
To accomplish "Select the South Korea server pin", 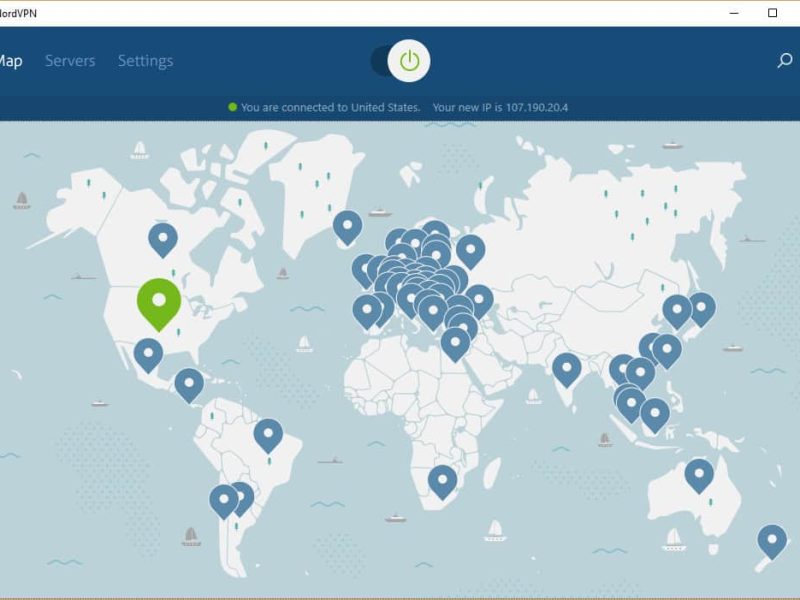I will [x=677, y=312].
